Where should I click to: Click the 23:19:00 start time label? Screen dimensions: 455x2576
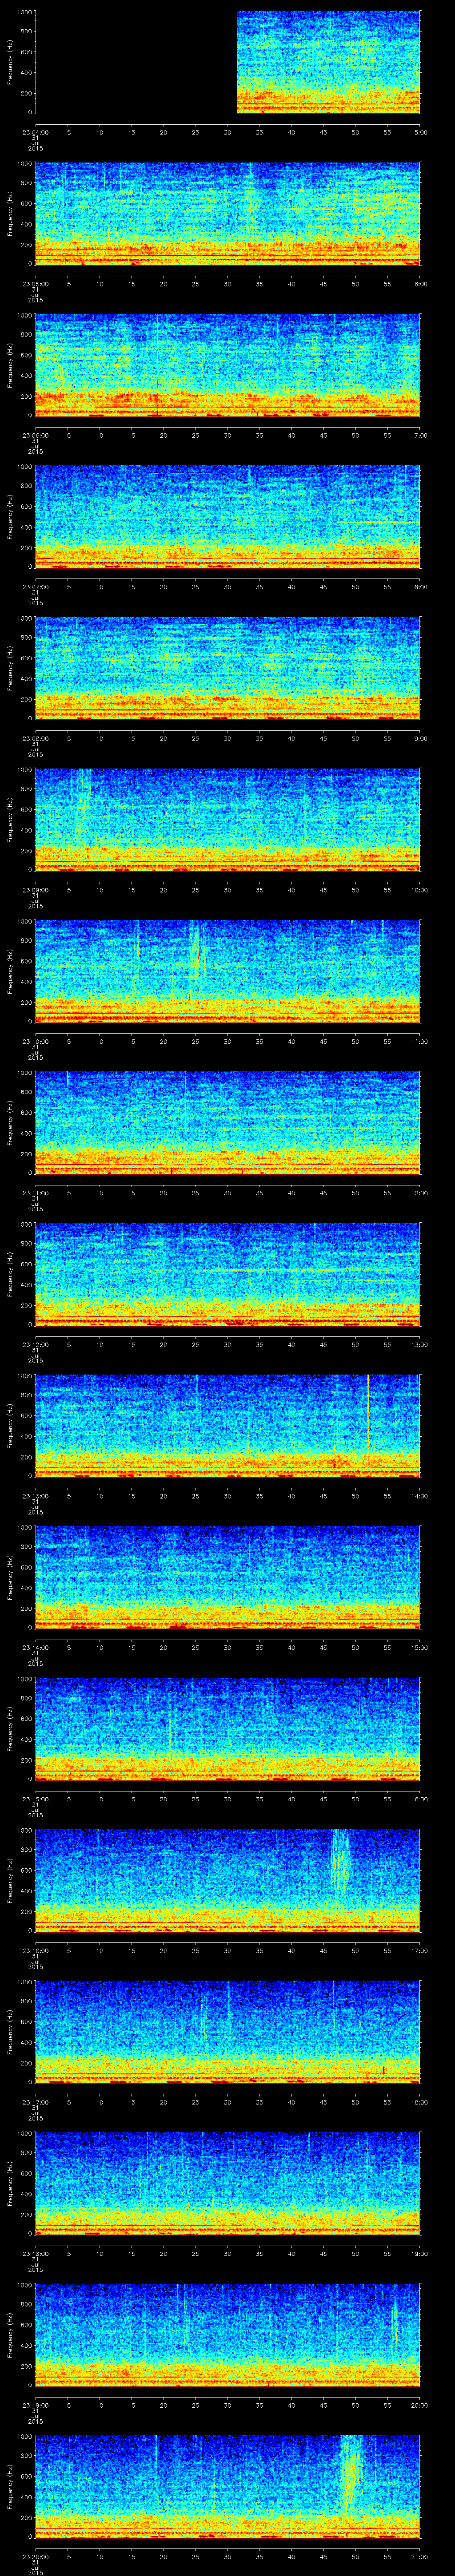point(36,2405)
